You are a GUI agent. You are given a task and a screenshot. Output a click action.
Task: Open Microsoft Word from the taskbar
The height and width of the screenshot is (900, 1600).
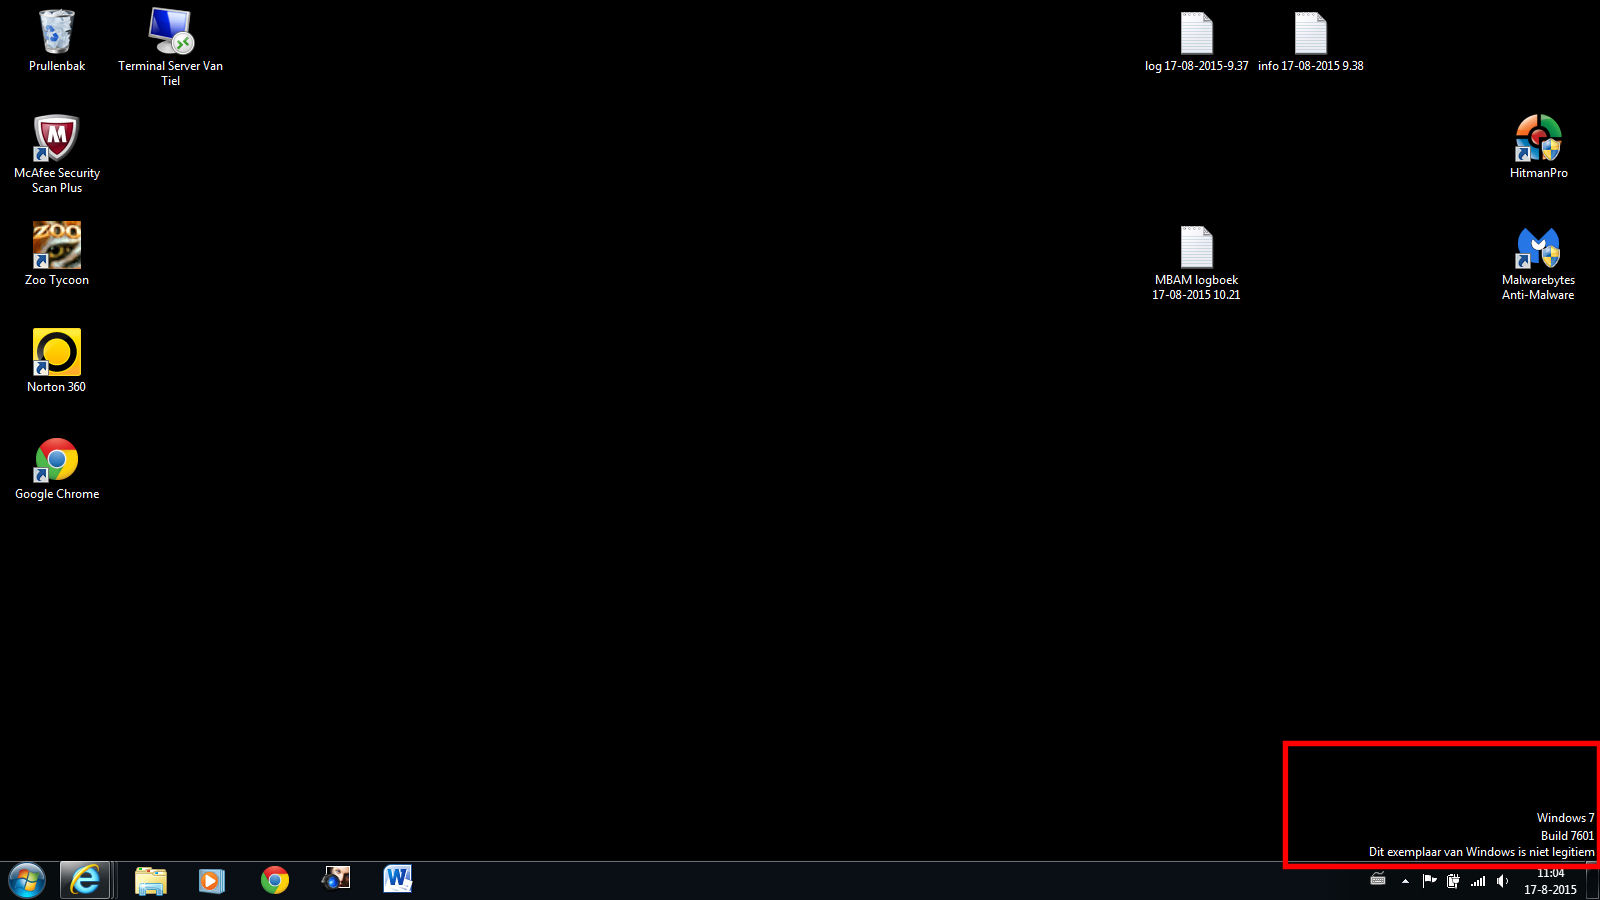pyautogui.click(x=397, y=880)
